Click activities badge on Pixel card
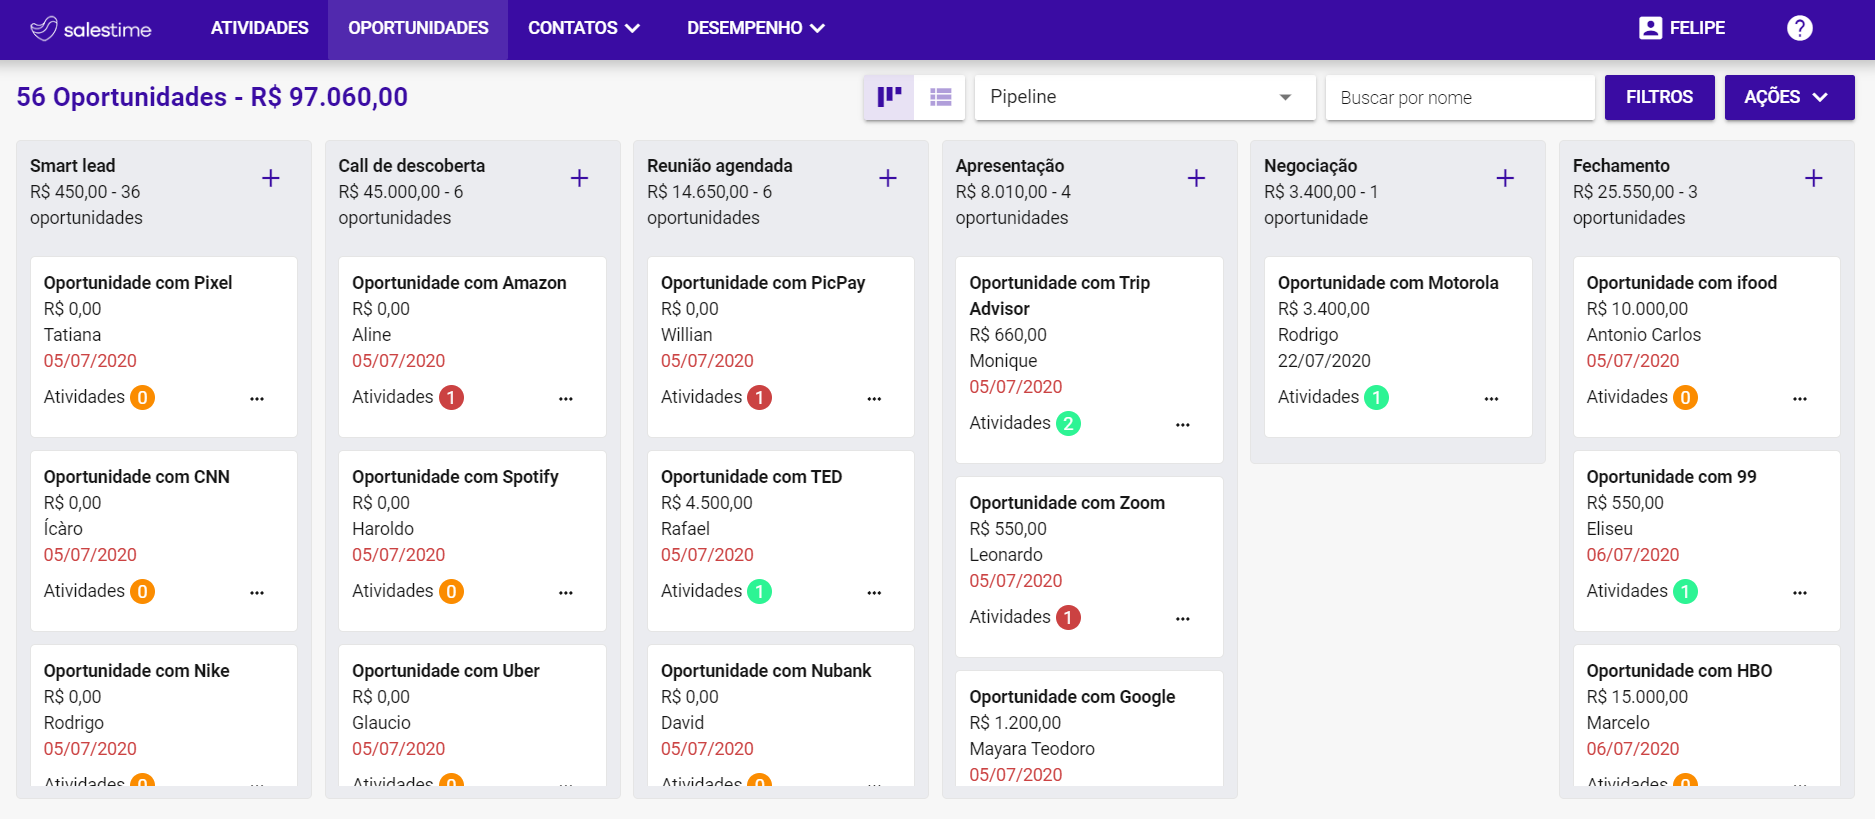The image size is (1875, 819). [143, 398]
